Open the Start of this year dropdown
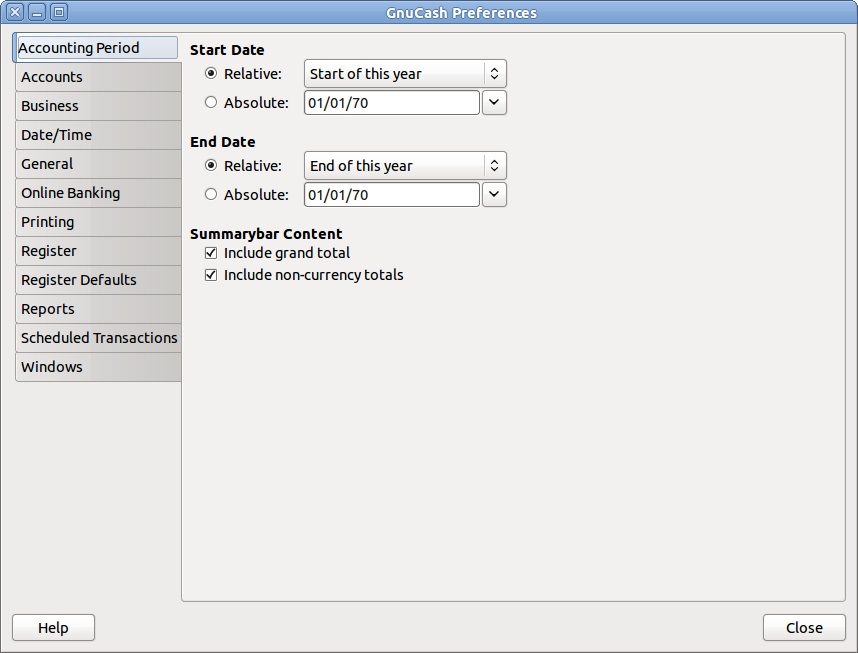 tap(405, 74)
